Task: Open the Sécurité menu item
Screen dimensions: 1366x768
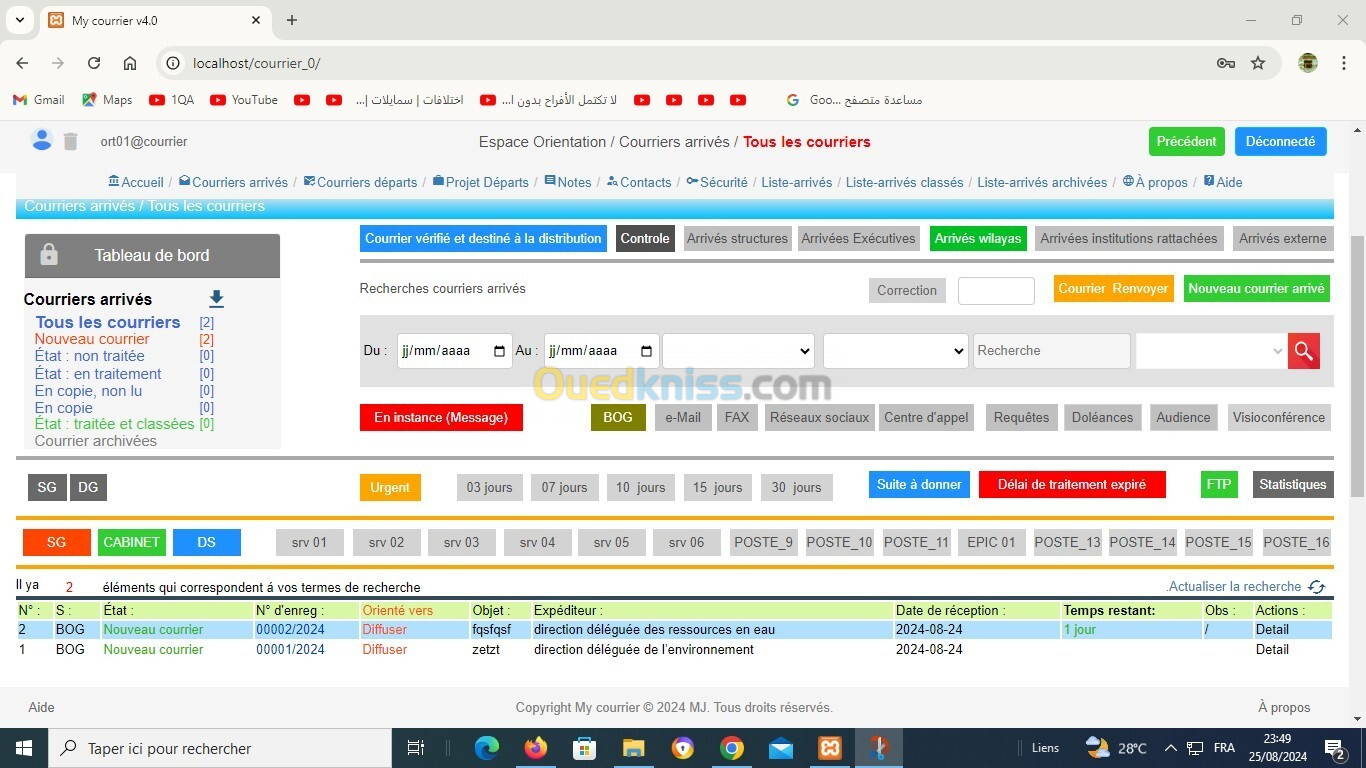Action: tap(717, 182)
